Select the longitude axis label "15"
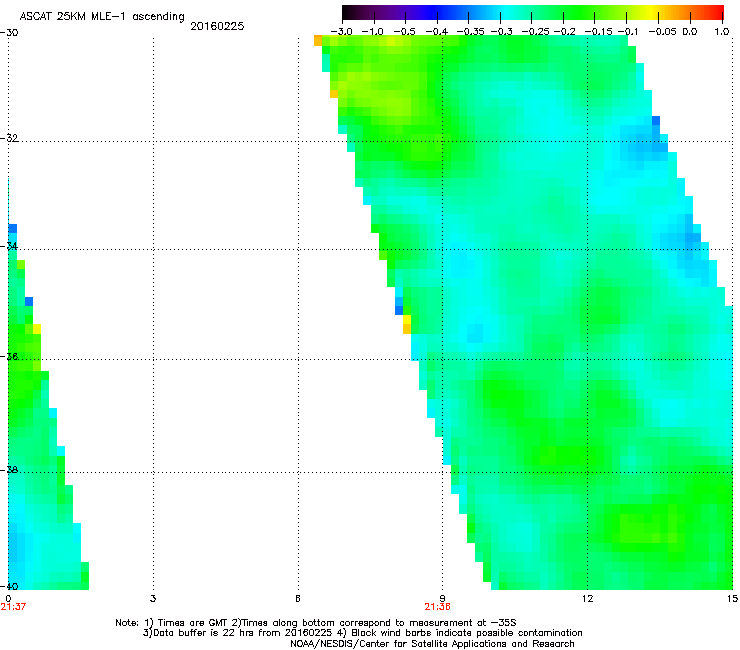Viewport: 740px width, 650px height. pyautogui.click(x=732, y=599)
